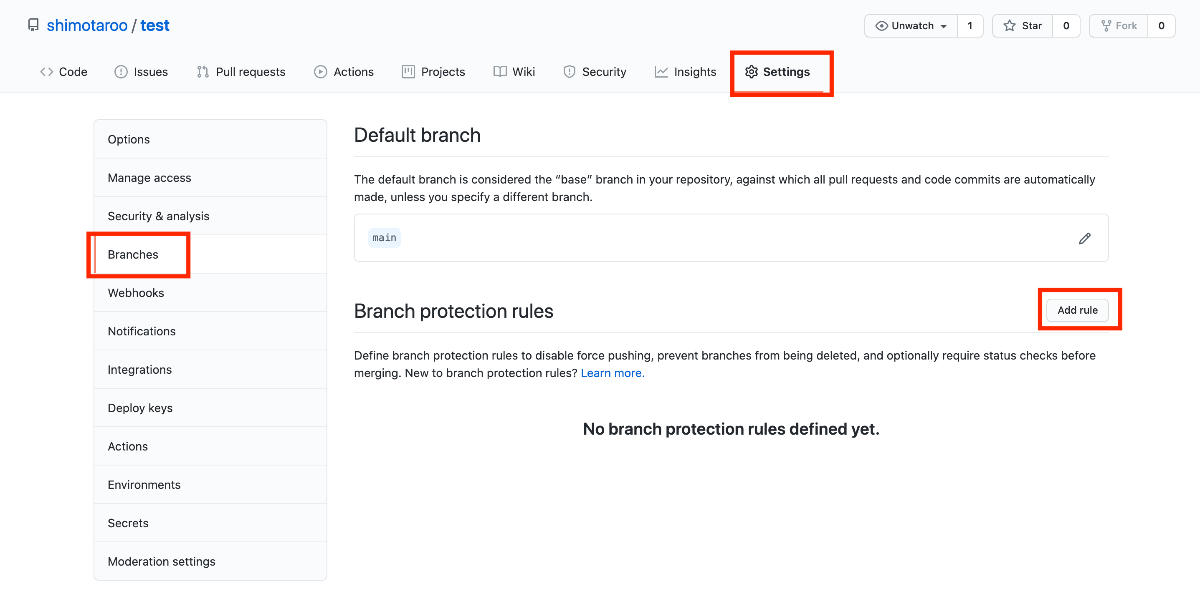Viewport: 1200px width, 604px height.
Task: Click the pencil icon to edit default branch
Action: click(1084, 238)
